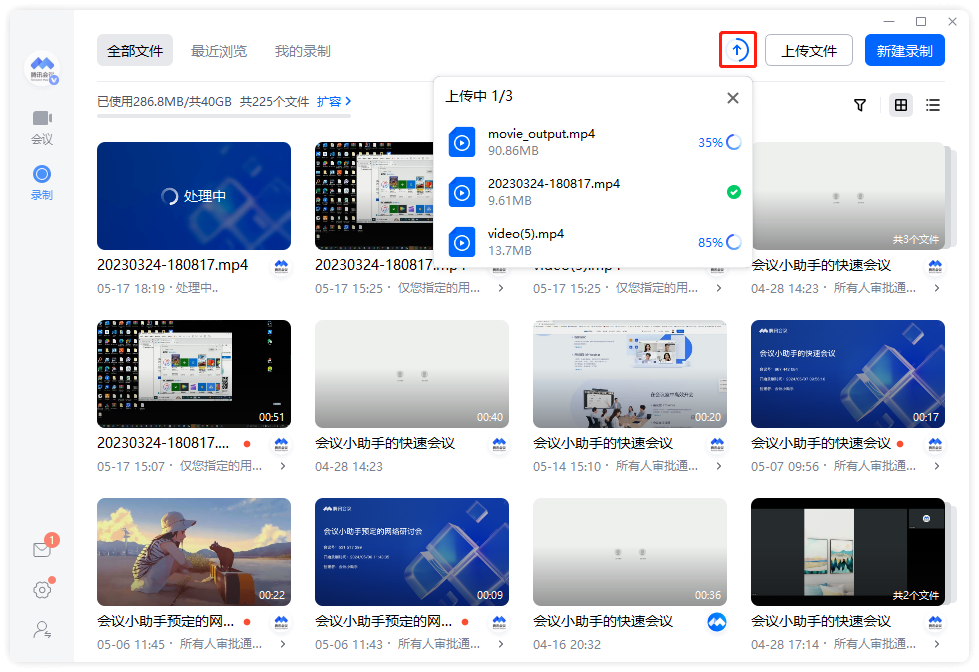
Task: Expand permissions chevron for 05-07 09:56 recording
Action: (x=937, y=466)
